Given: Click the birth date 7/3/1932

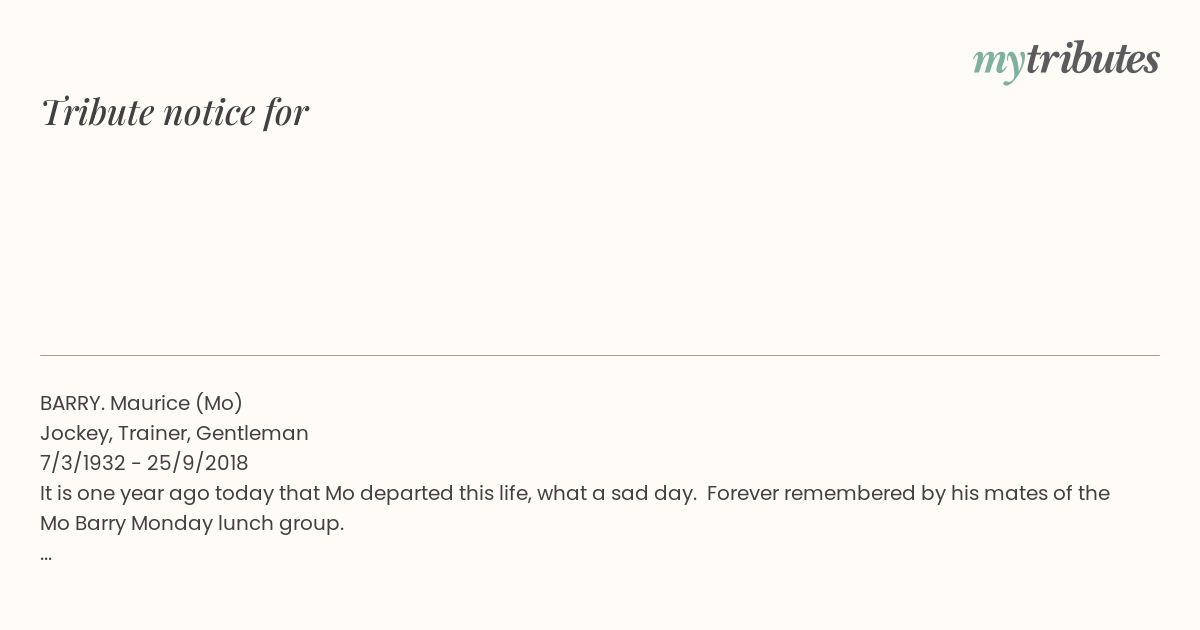Looking at the screenshot, I should (83, 463).
